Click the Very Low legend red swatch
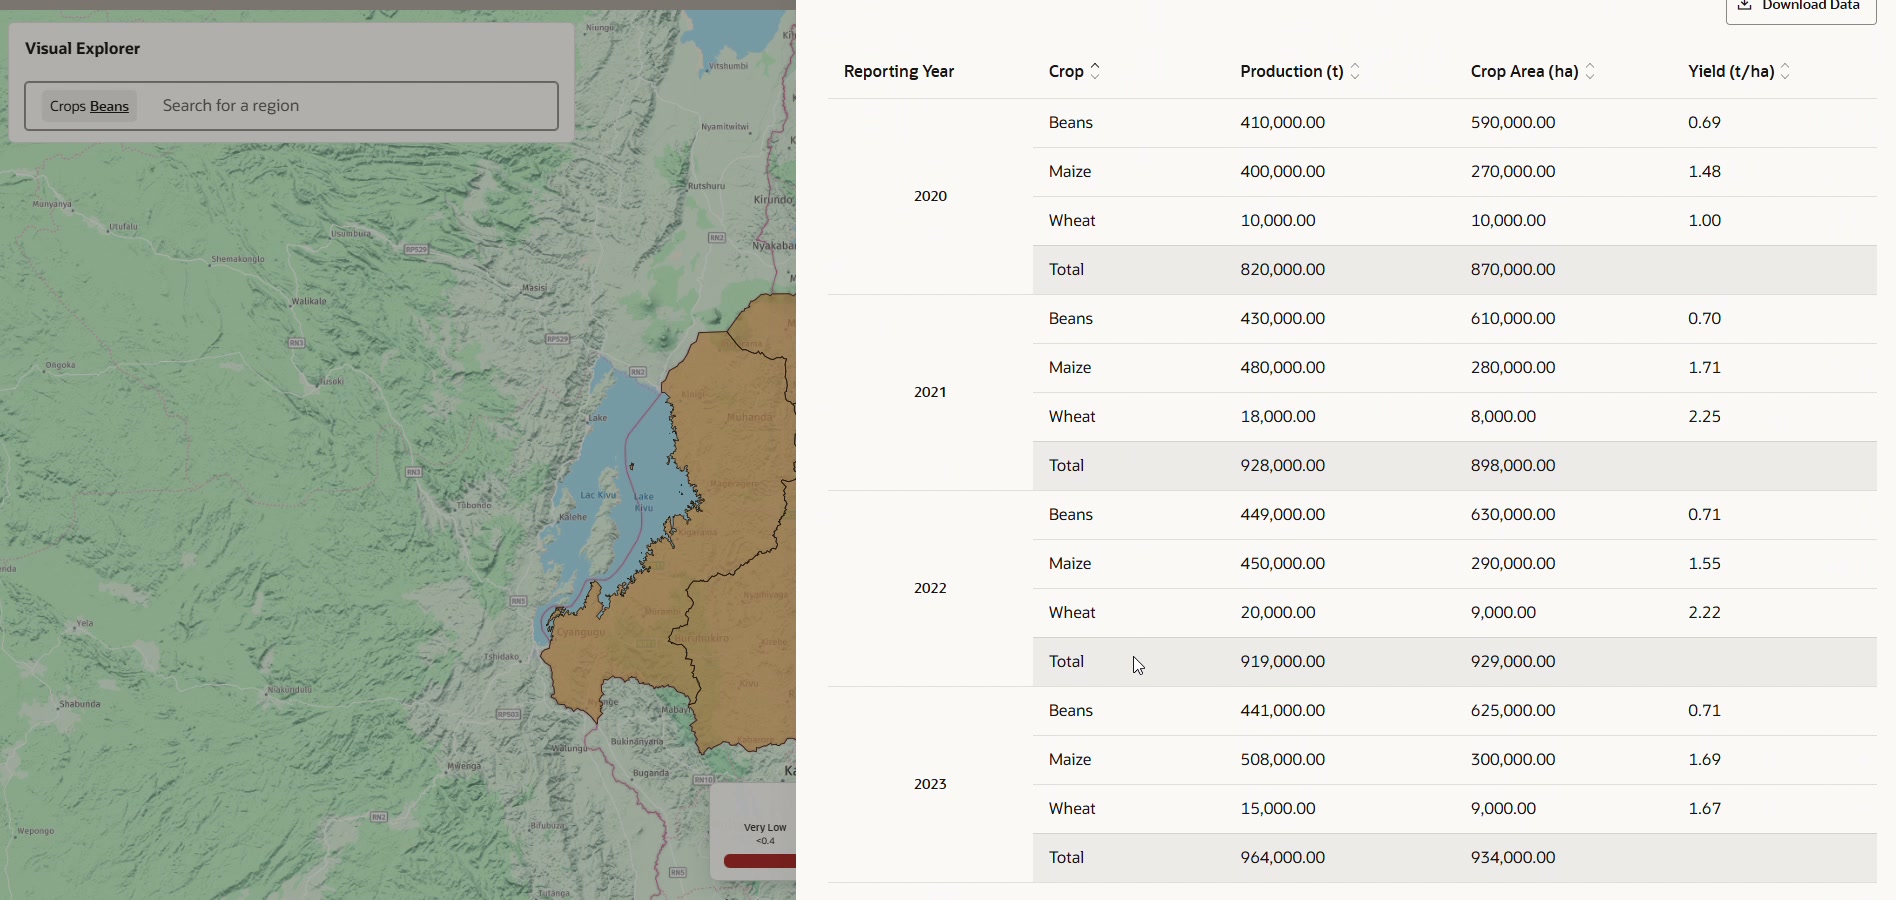Image resolution: width=1896 pixels, height=900 pixels. 759,861
